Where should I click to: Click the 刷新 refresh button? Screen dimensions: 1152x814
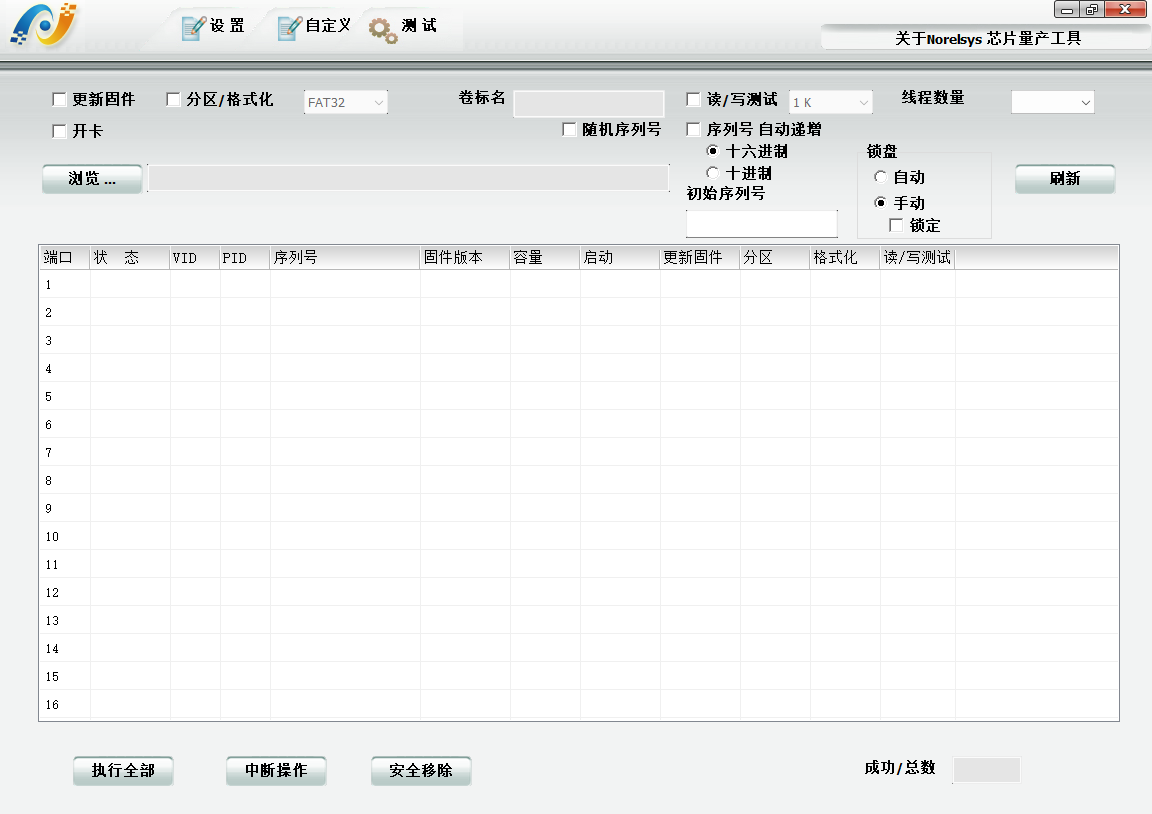point(1065,179)
